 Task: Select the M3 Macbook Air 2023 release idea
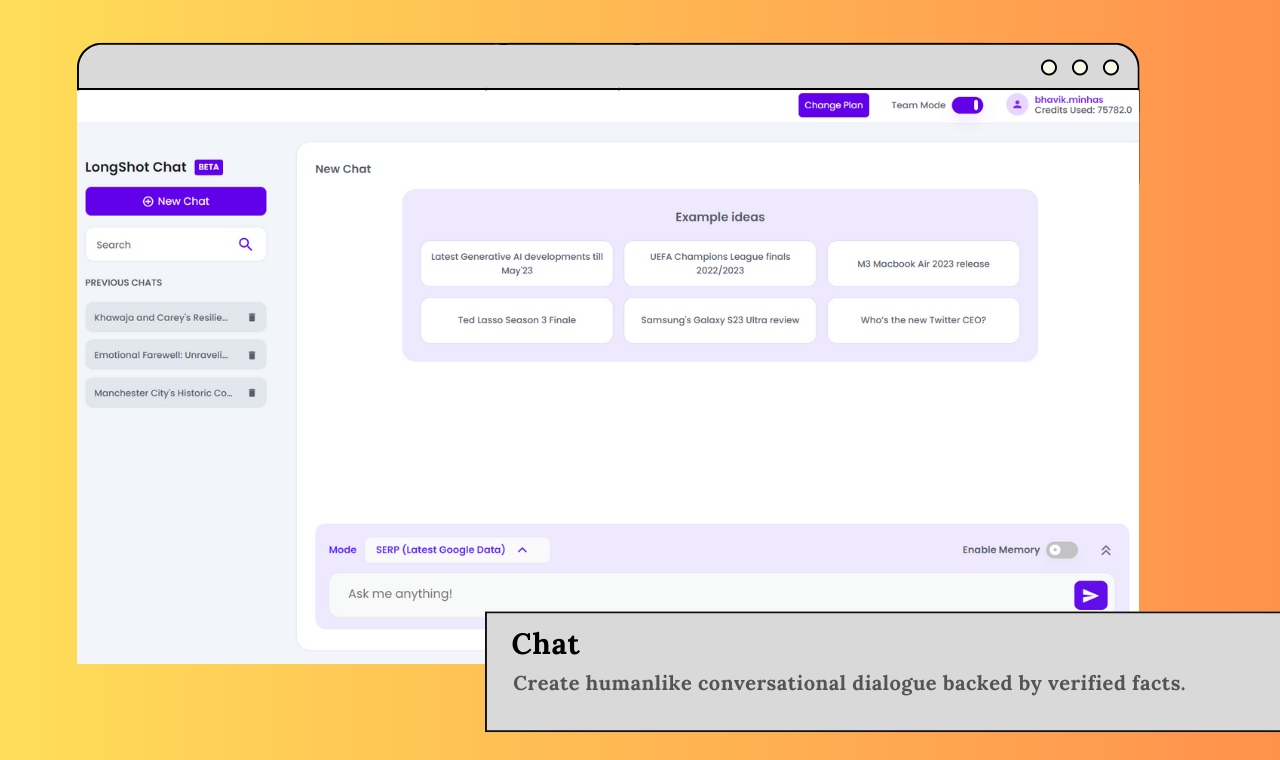(x=924, y=264)
